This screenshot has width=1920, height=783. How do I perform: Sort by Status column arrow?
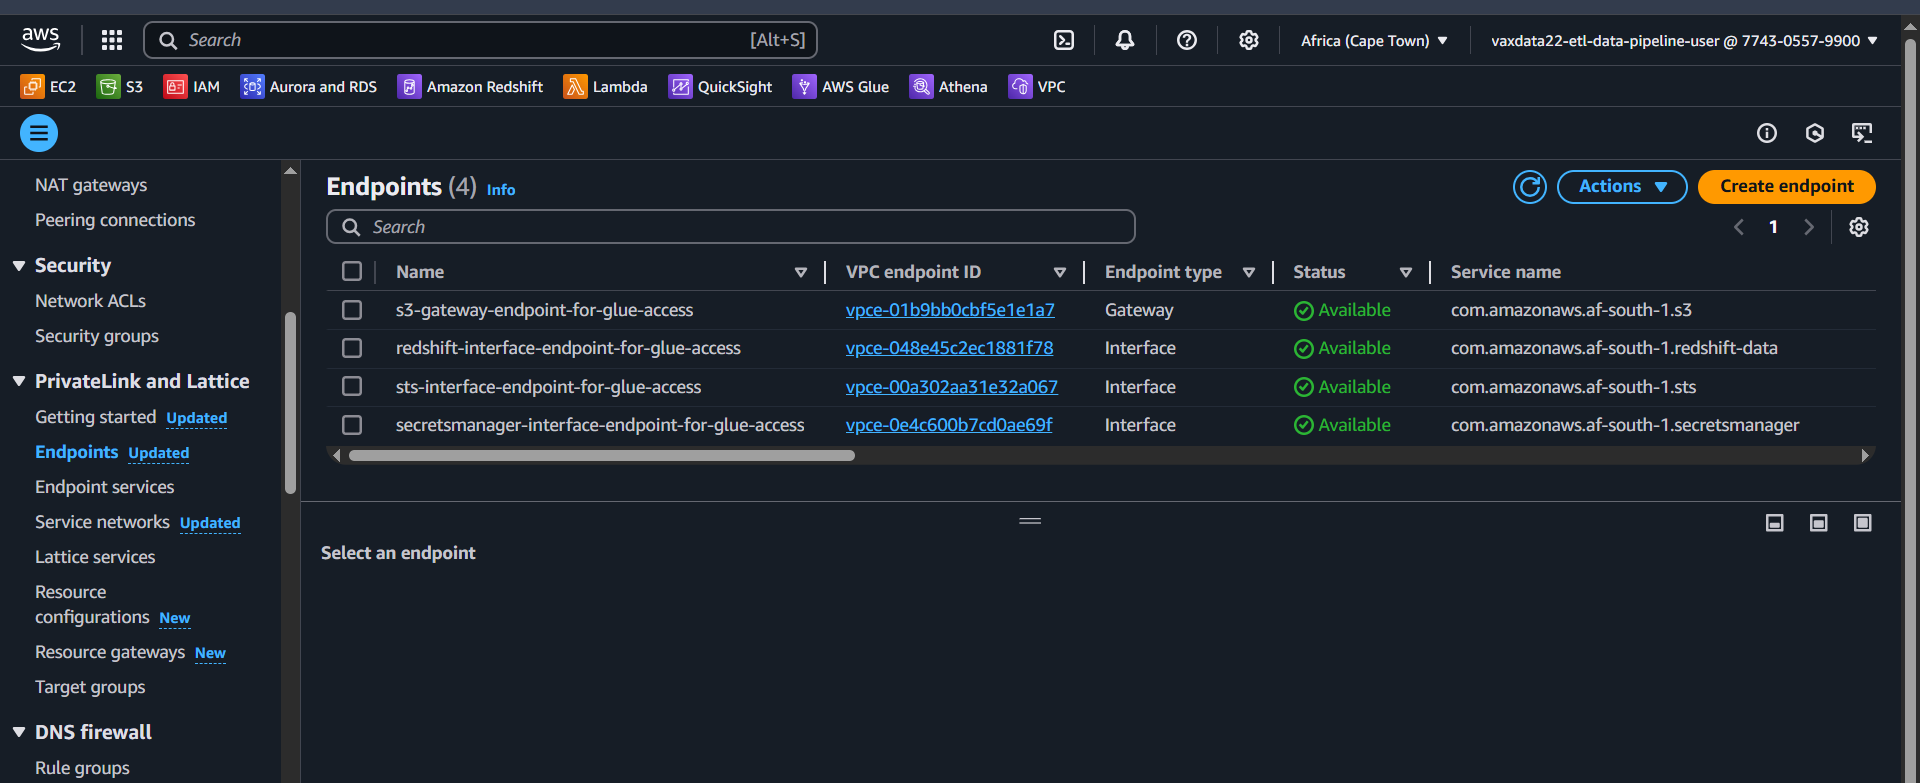coord(1406,272)
